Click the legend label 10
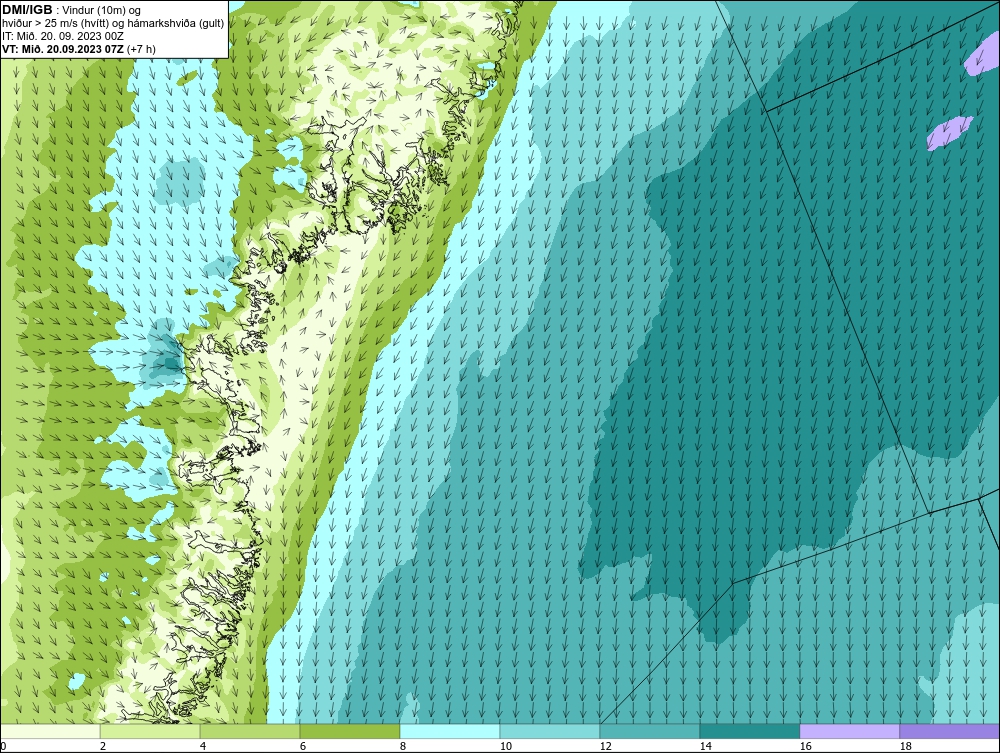 (505, 746)
